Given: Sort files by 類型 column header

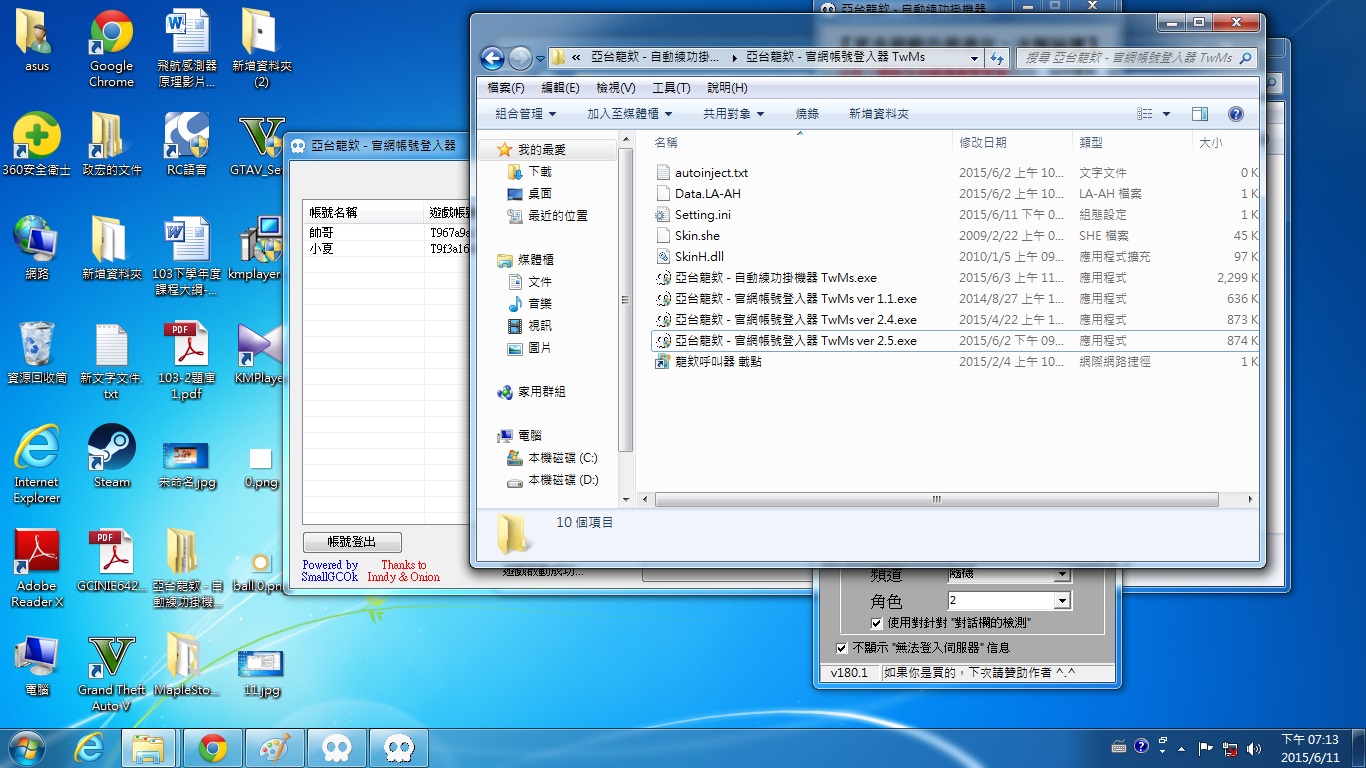Looking at the screenshot, I should tap(1131, 143).
